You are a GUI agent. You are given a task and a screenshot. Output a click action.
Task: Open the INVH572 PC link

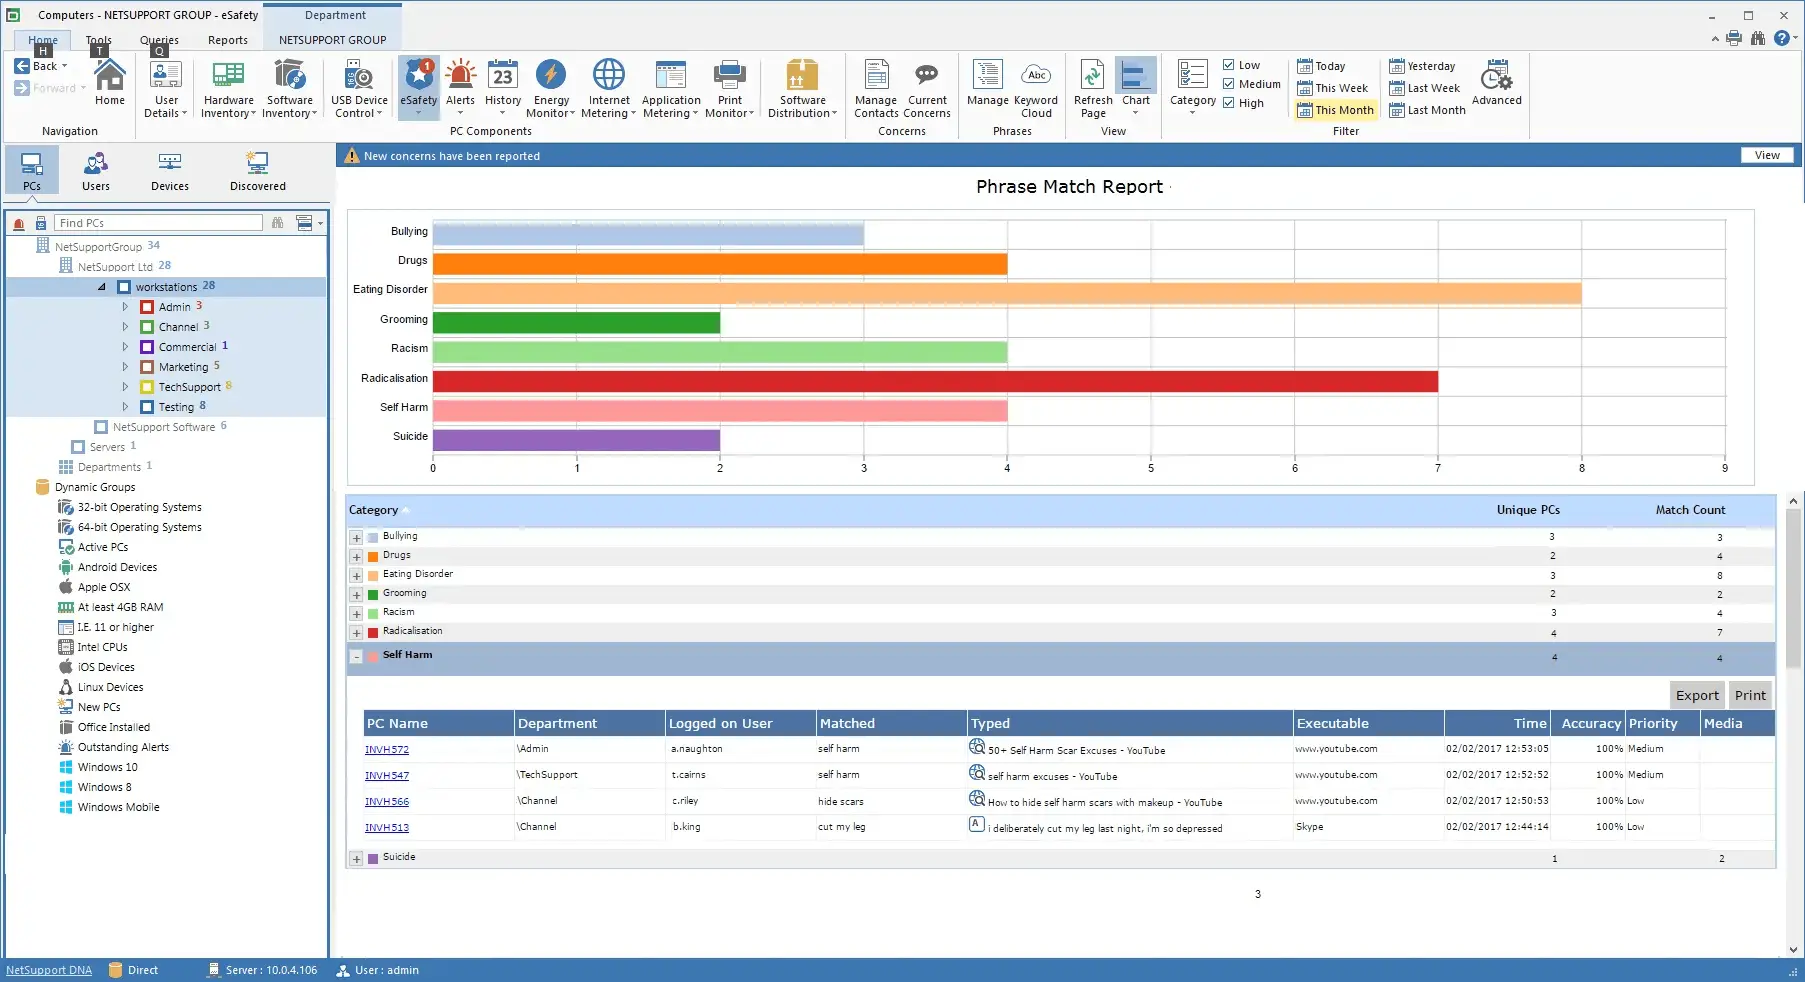[x=386, y=750]
